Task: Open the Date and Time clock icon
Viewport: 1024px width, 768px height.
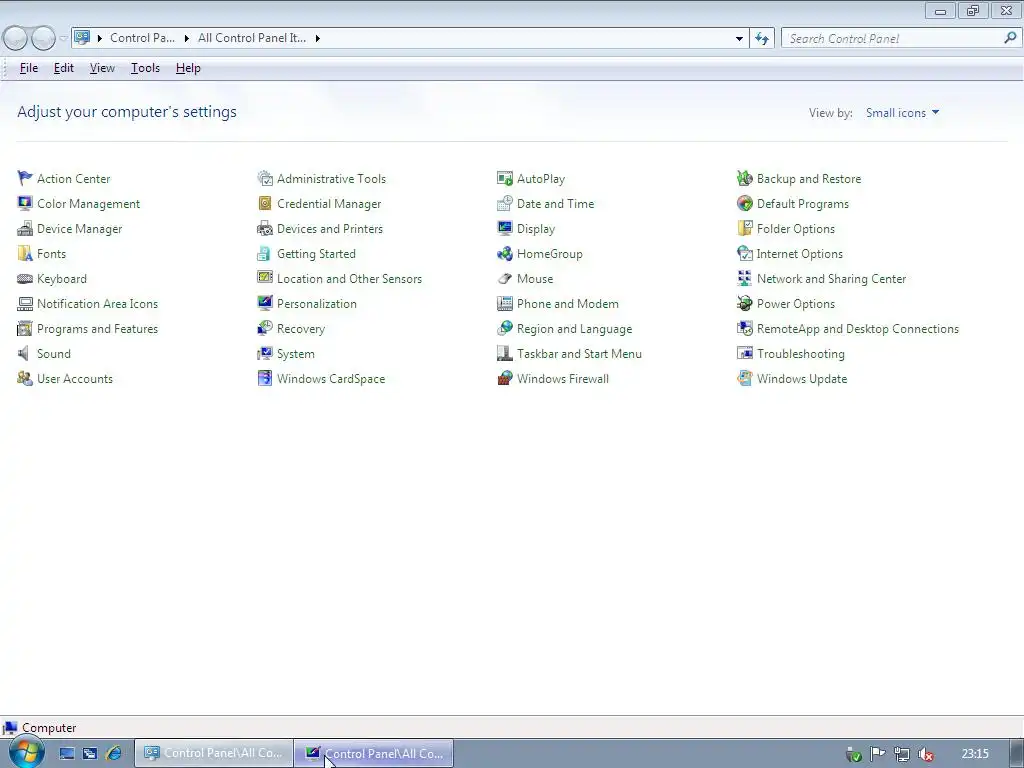Action: click(505, 203)
